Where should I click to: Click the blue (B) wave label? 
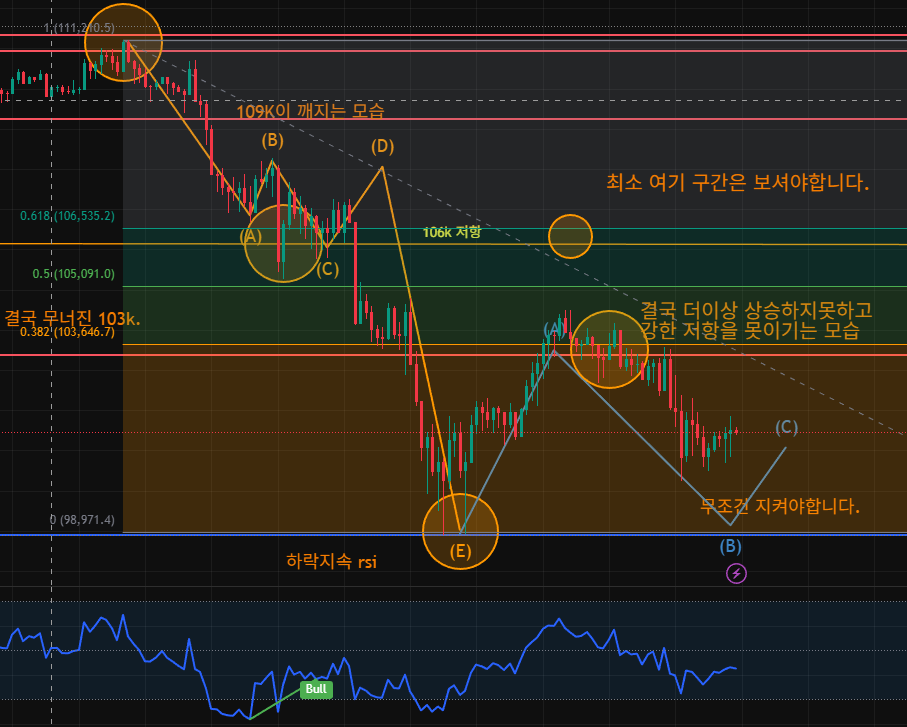(x=731, y=546)
